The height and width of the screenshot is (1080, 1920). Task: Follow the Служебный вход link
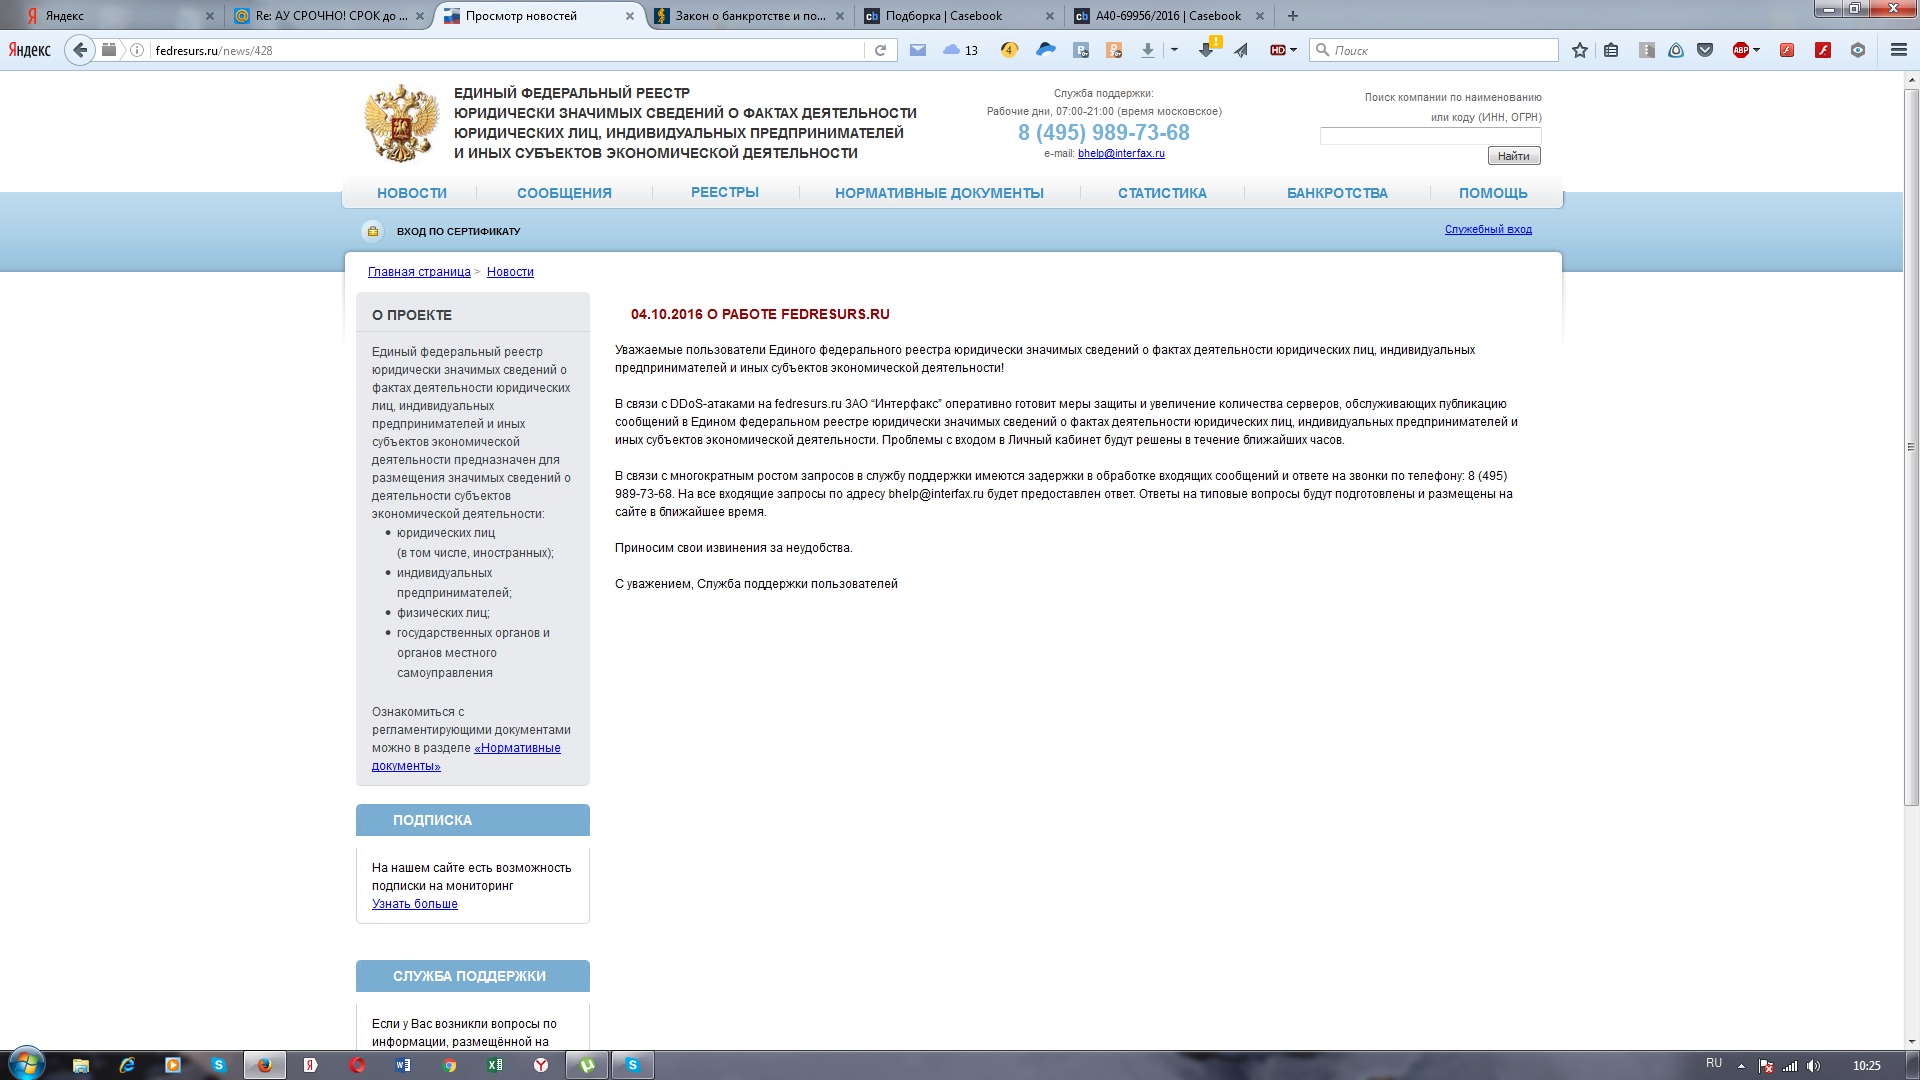[1487, 230]
